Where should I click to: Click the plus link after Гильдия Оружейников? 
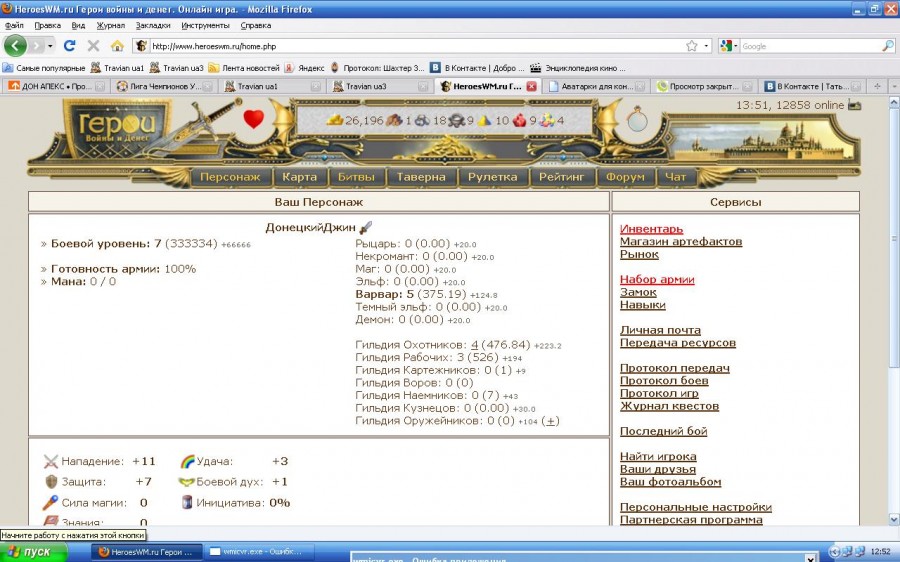(550, 421)
